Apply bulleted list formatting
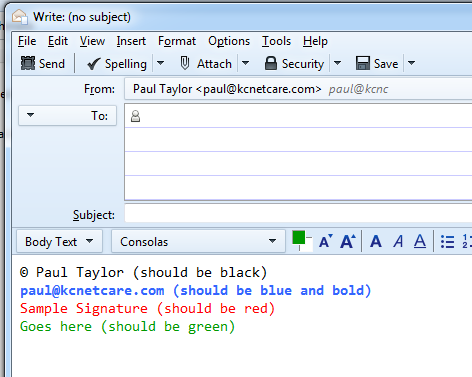Image resolution: width=472 pixels, height=377 pixels. [447, 242]
